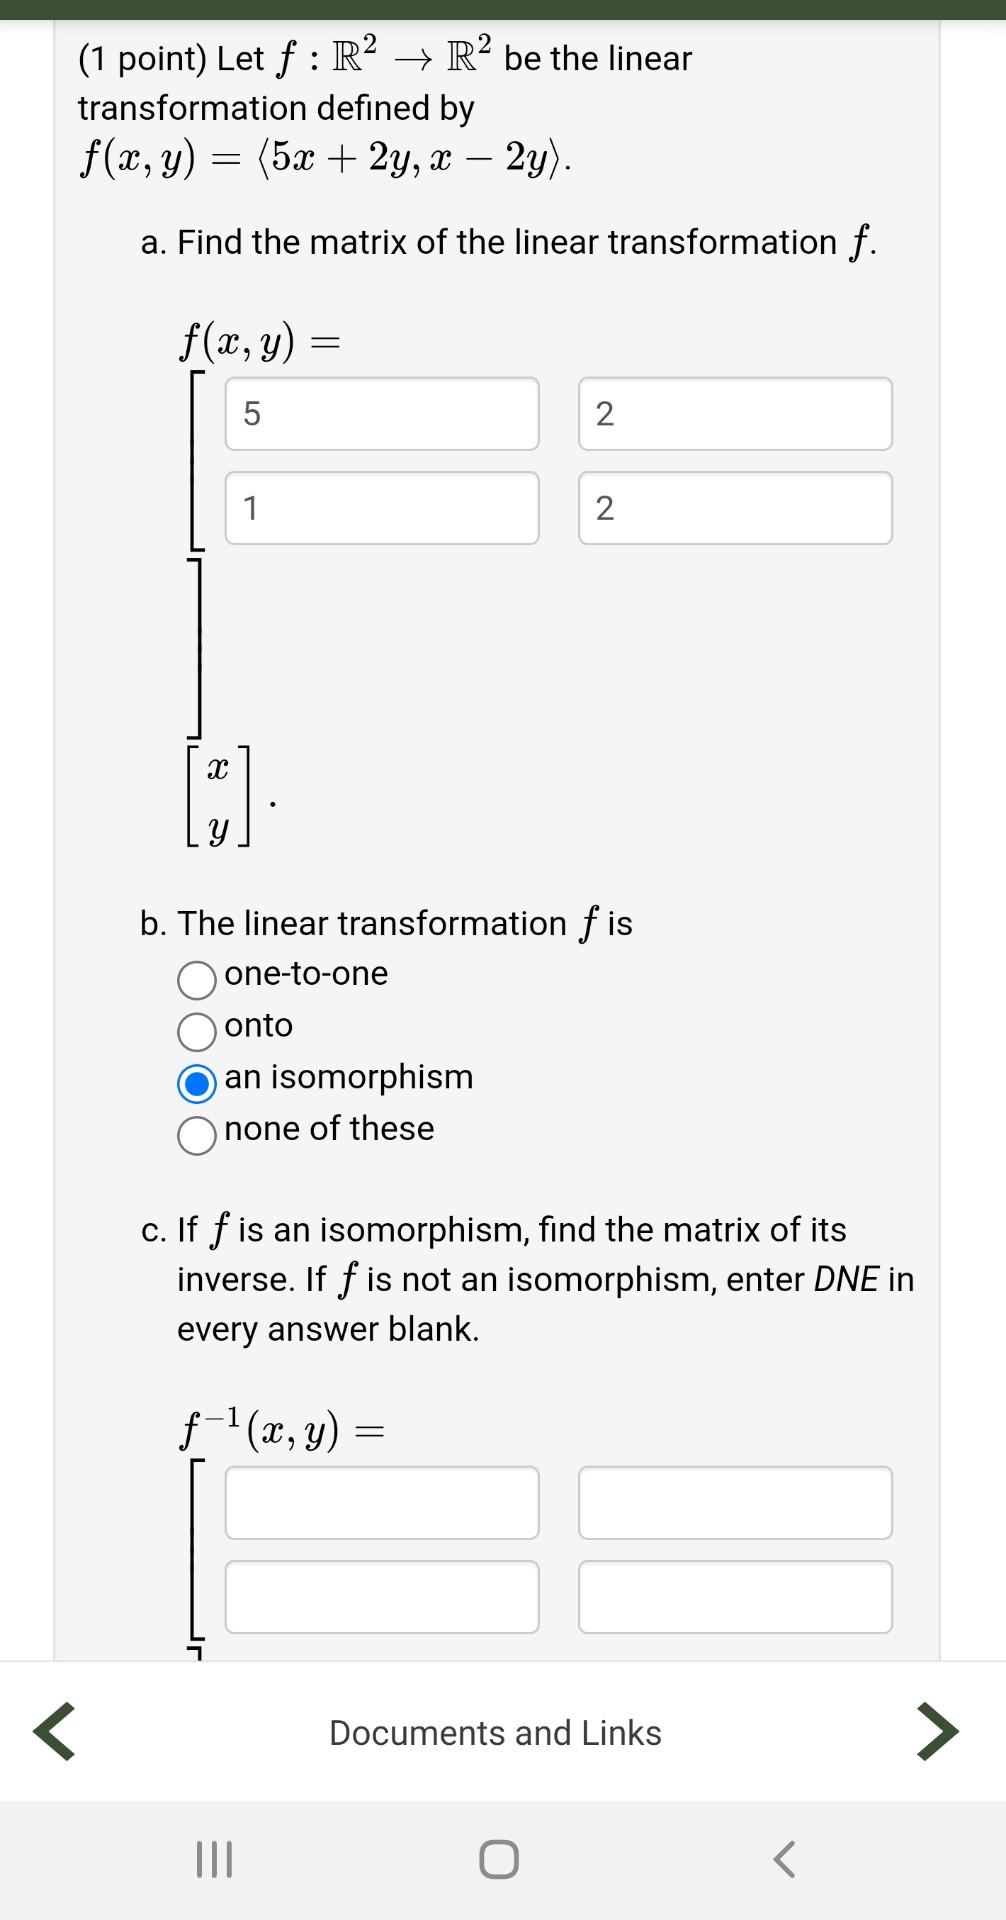
Task: Tap the selected 'an isomorphism' radio button
Action: 197,1083
